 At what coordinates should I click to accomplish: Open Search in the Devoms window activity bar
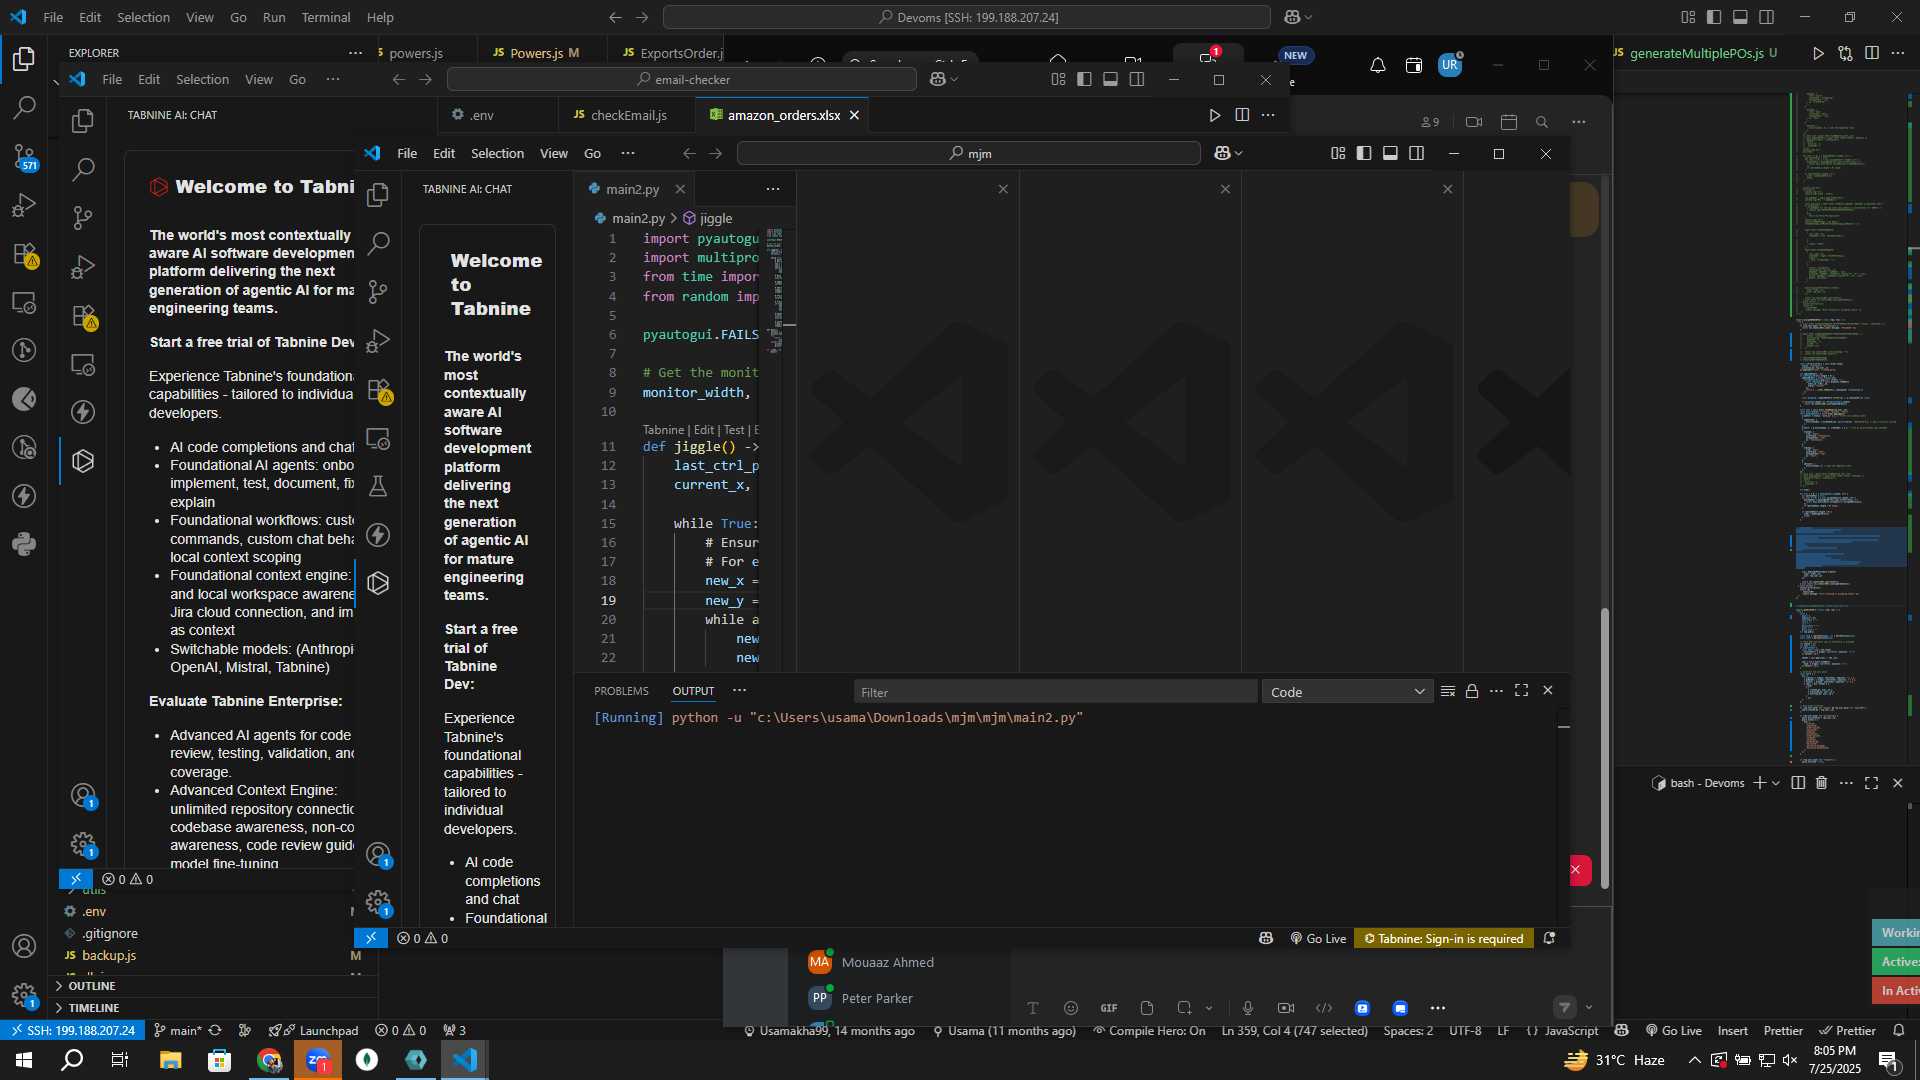click(24, 108)
